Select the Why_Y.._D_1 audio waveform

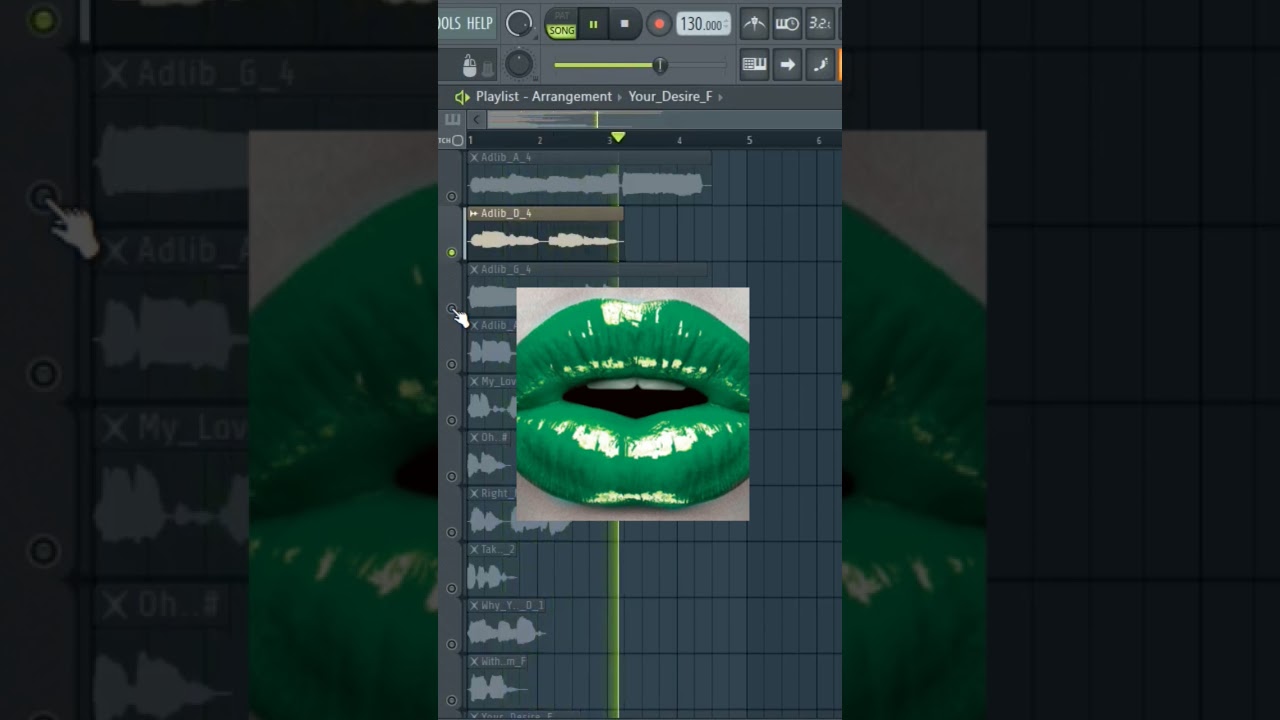pos(507,632)
